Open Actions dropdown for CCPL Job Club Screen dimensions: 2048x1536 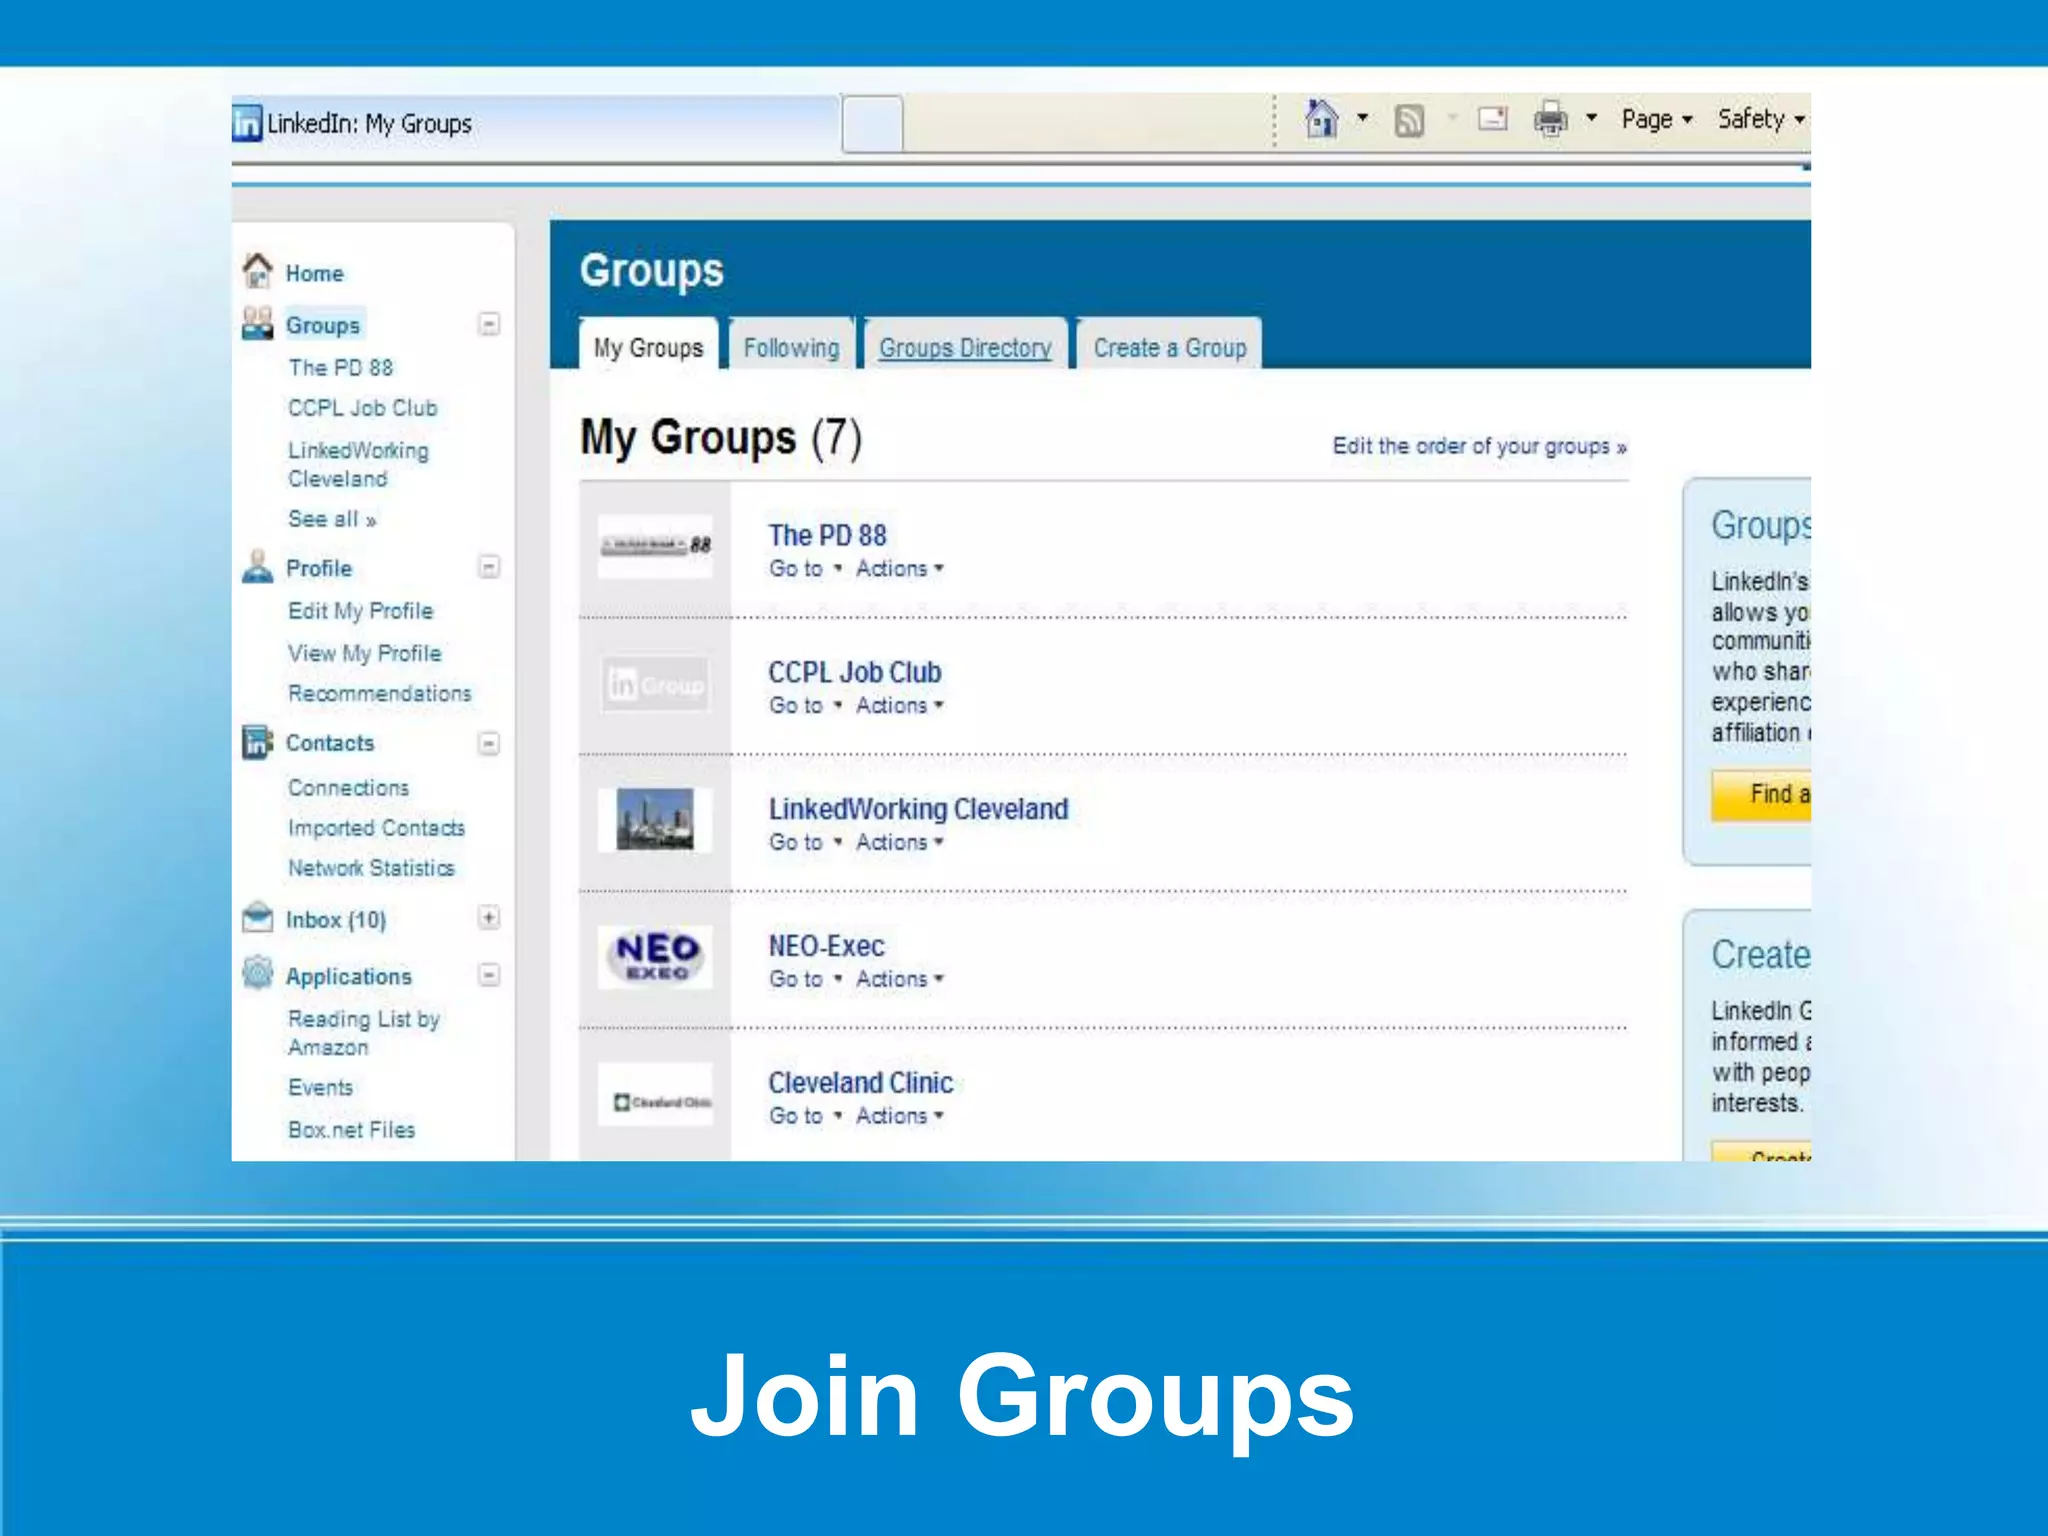point(899,705)
